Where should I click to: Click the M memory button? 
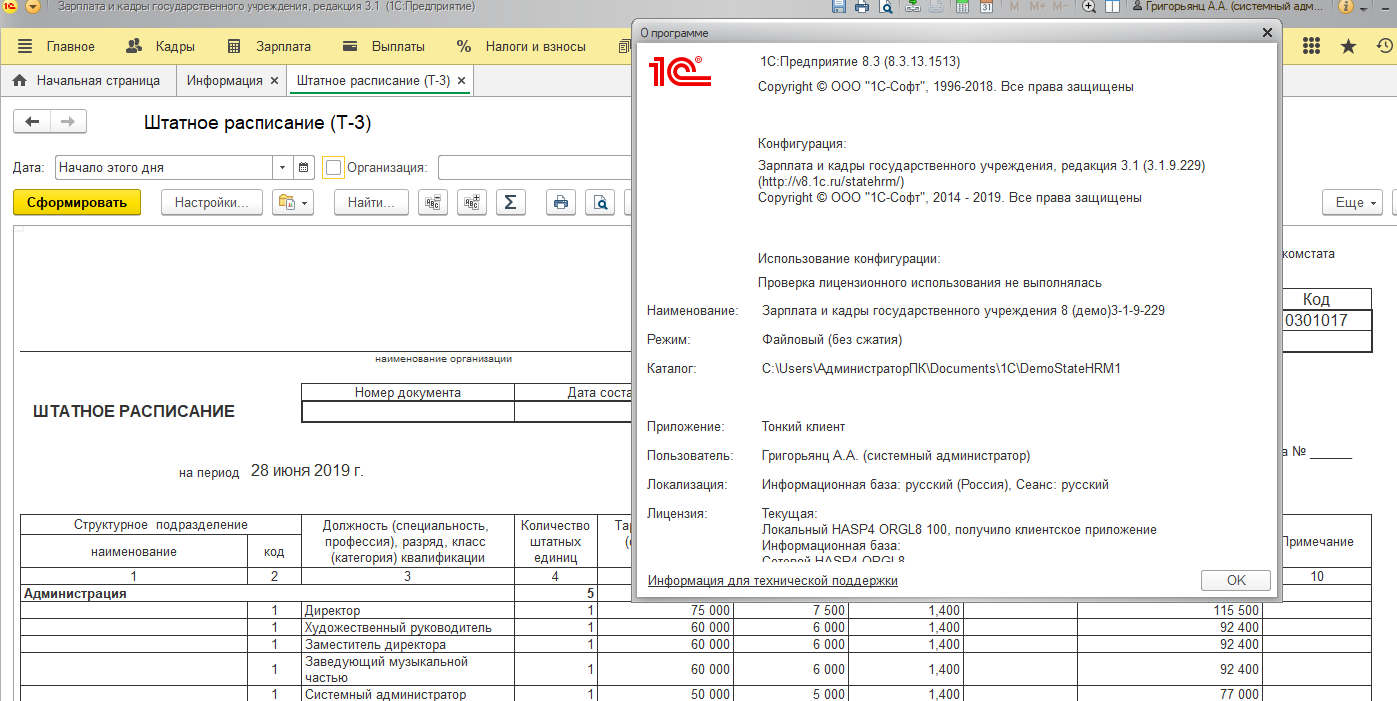coord(1015,7)
